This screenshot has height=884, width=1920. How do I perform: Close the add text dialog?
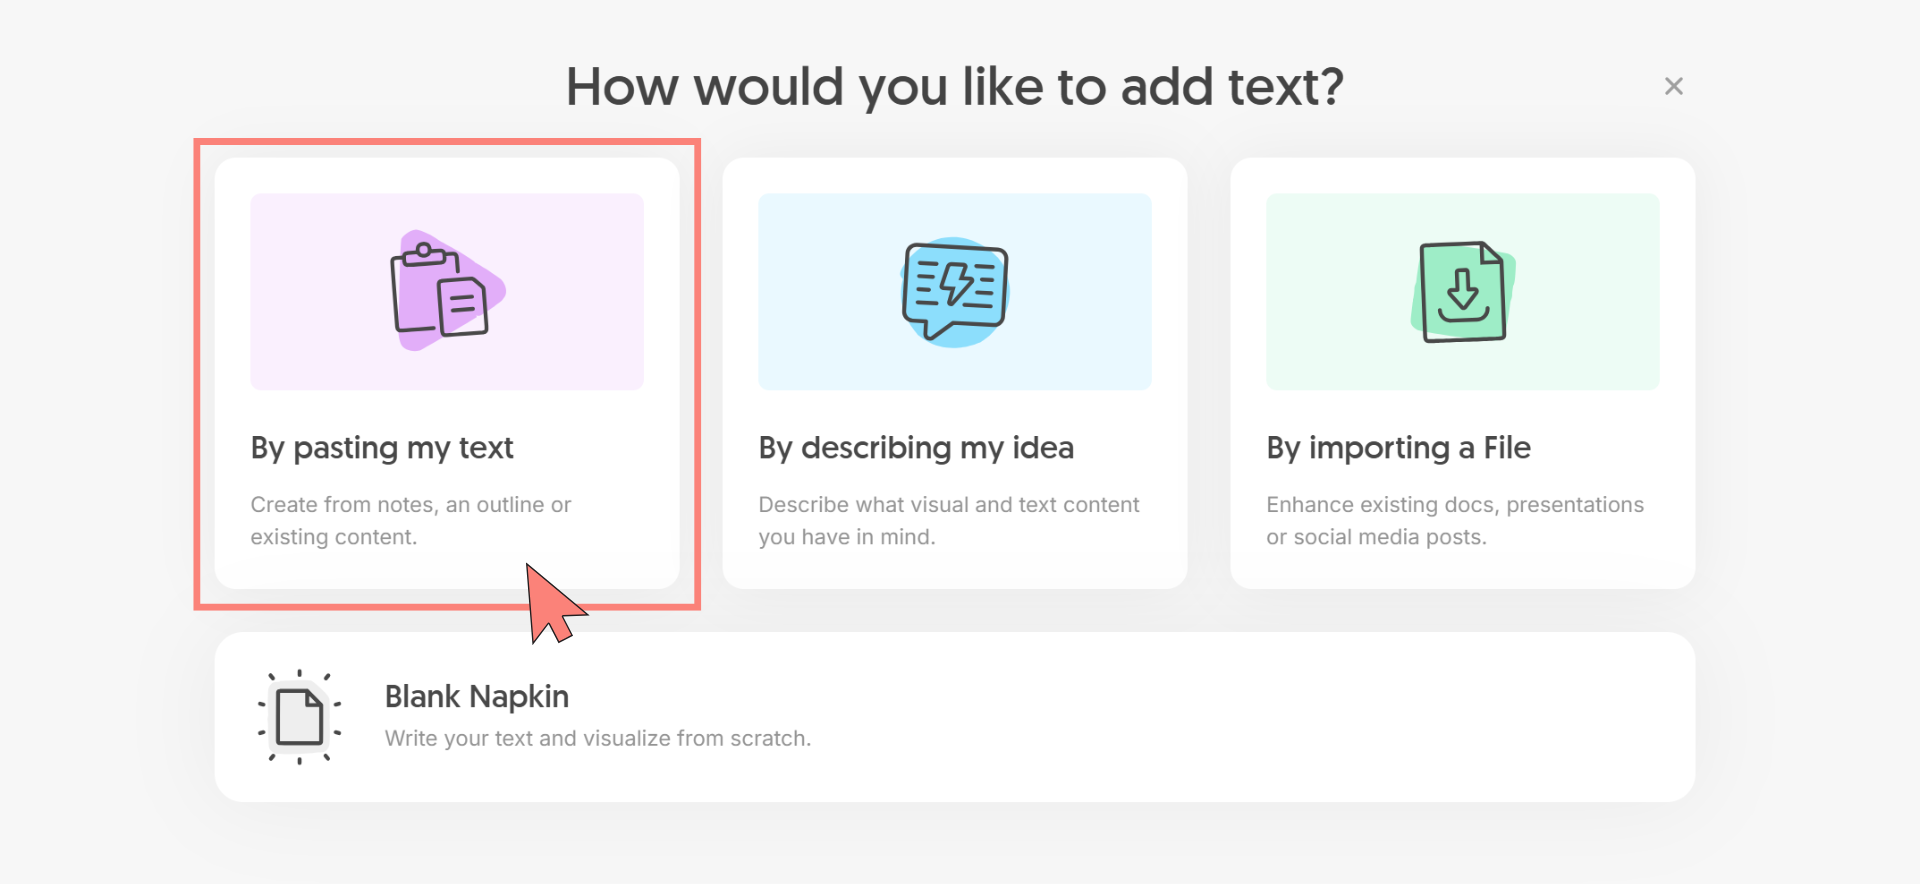pos(1673,86)
